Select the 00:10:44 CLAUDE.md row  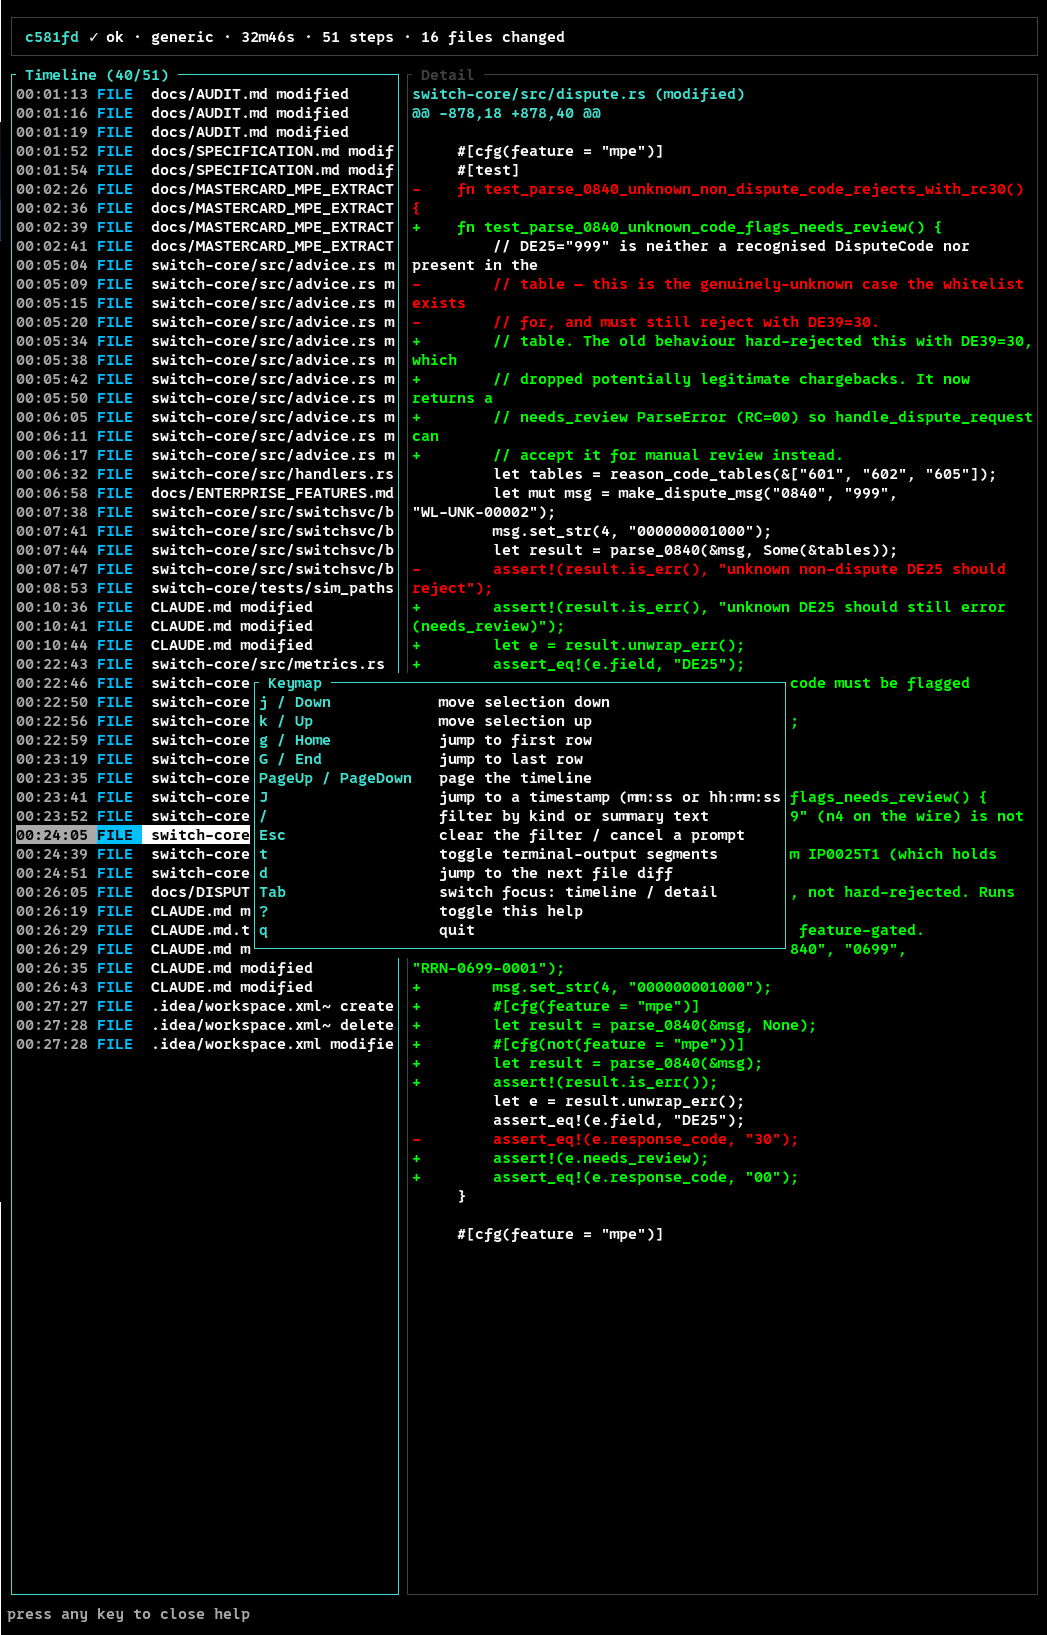point(205,645)
